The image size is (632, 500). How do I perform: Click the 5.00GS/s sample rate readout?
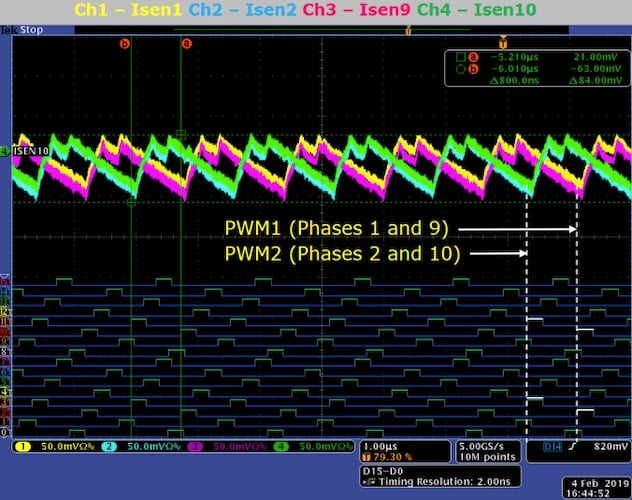click(x=481, y=446)
